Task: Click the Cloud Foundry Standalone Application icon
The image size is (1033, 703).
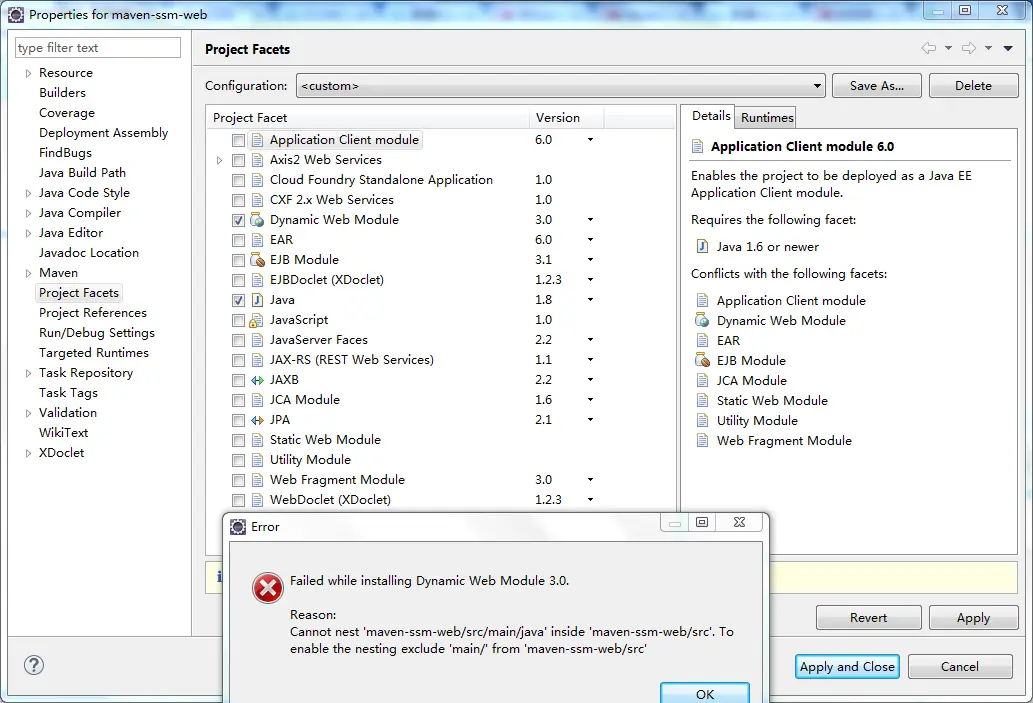Action: [257, 181]
